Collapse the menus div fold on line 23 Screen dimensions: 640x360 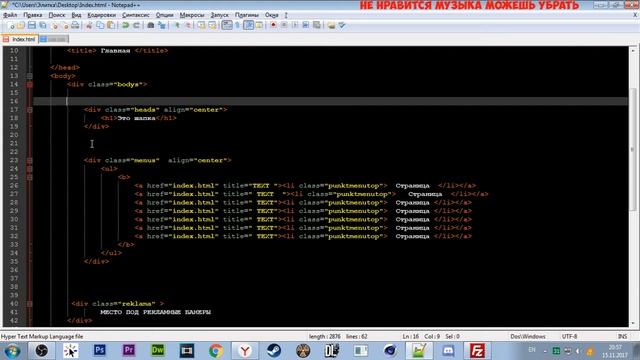(x=30, y=160)
